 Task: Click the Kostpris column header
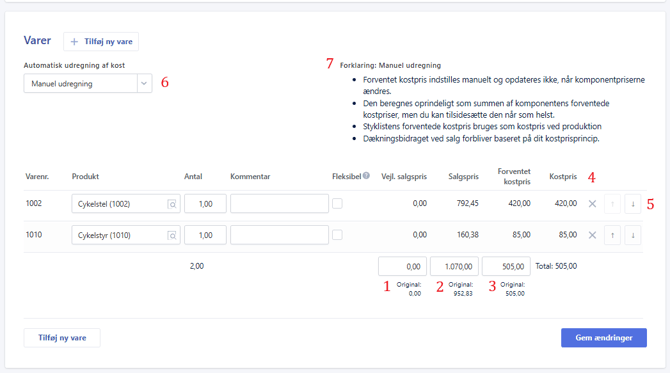click(x=563, y=176)
